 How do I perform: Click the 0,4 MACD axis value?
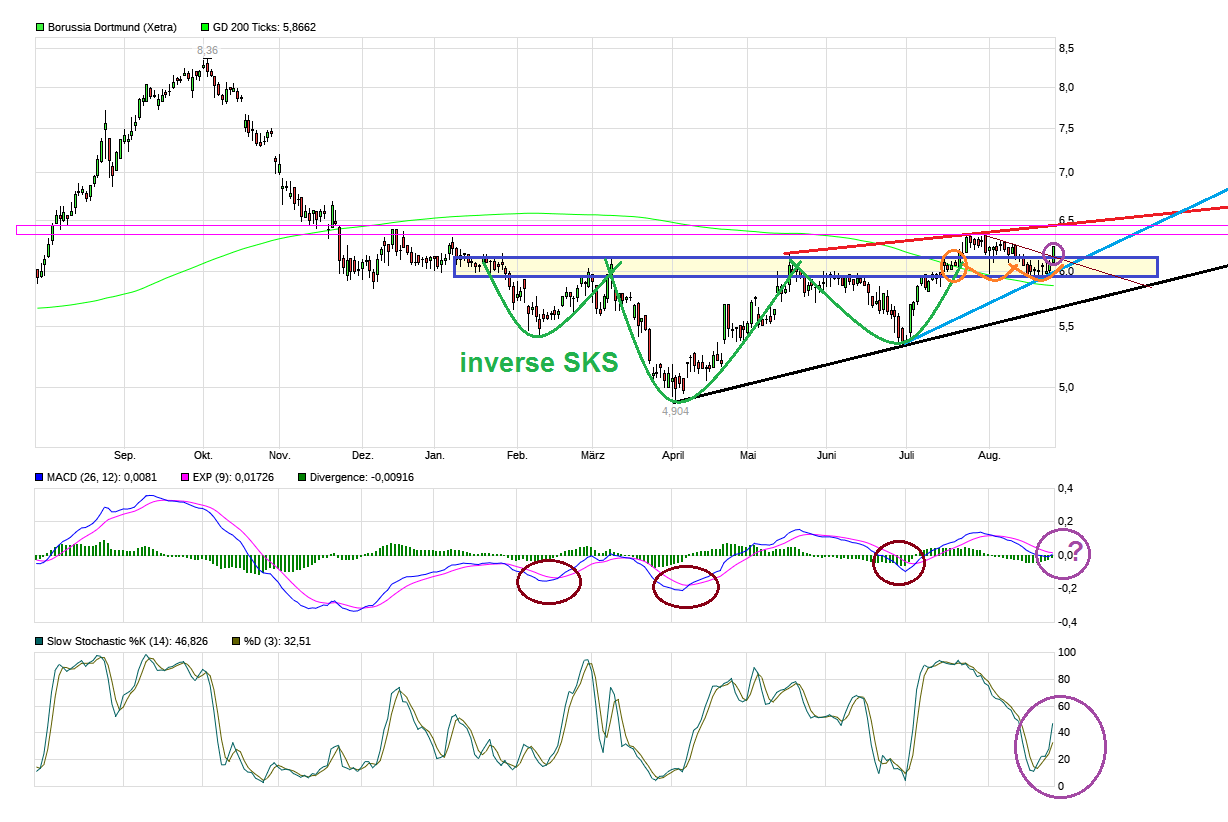[x=1067, y=488]
